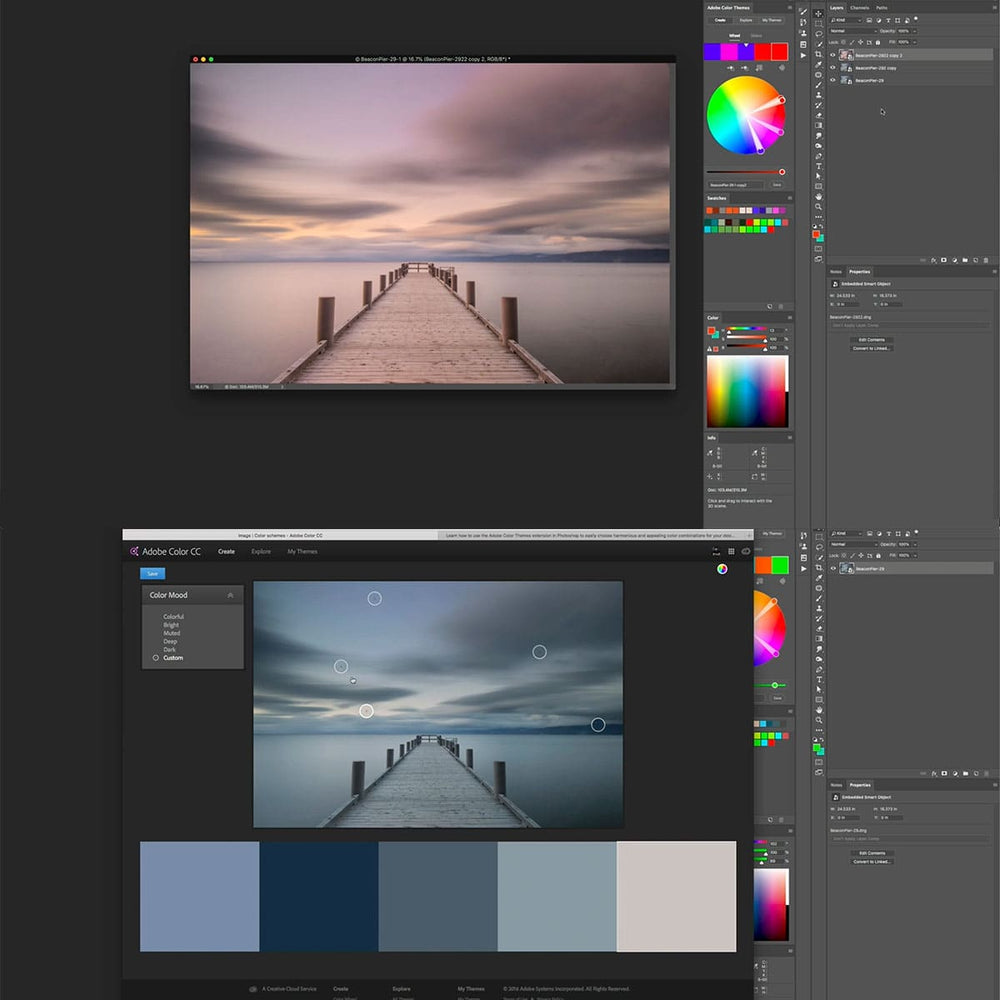Select the Move tool in the toolbar
The width and height of the screenshot is (1000, 1000).
click(x=818, y=14)
